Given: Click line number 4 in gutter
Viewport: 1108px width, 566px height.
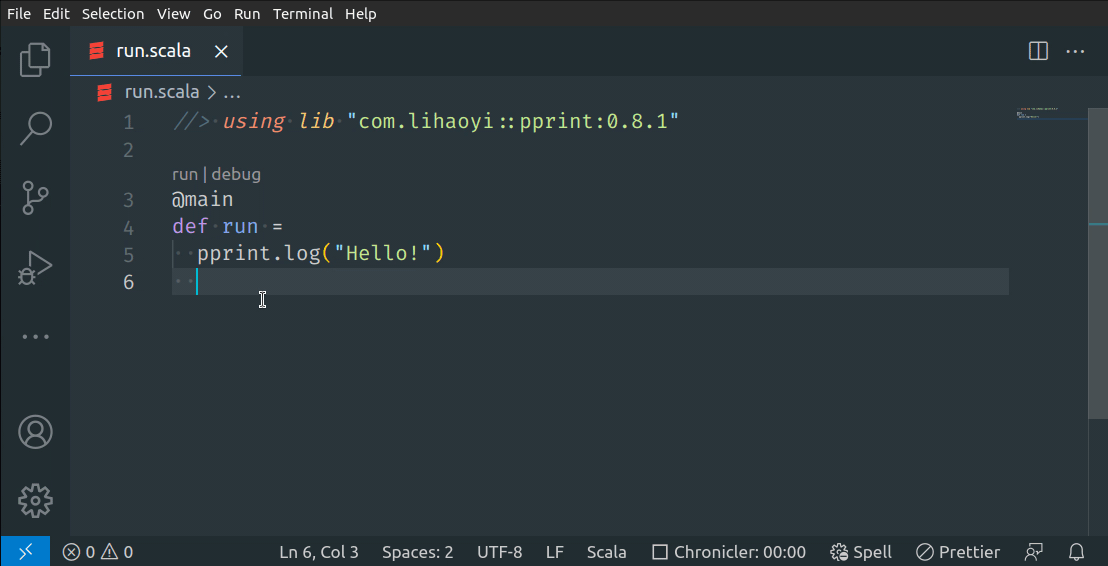Looking at the screenshot, I should [128, 228].
